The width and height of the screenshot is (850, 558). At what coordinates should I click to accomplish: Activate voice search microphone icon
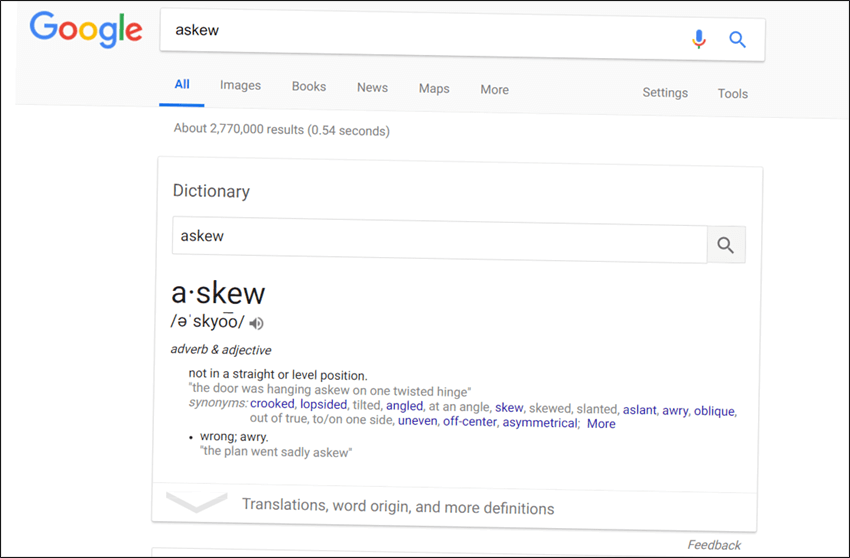(x=699, y=39)
